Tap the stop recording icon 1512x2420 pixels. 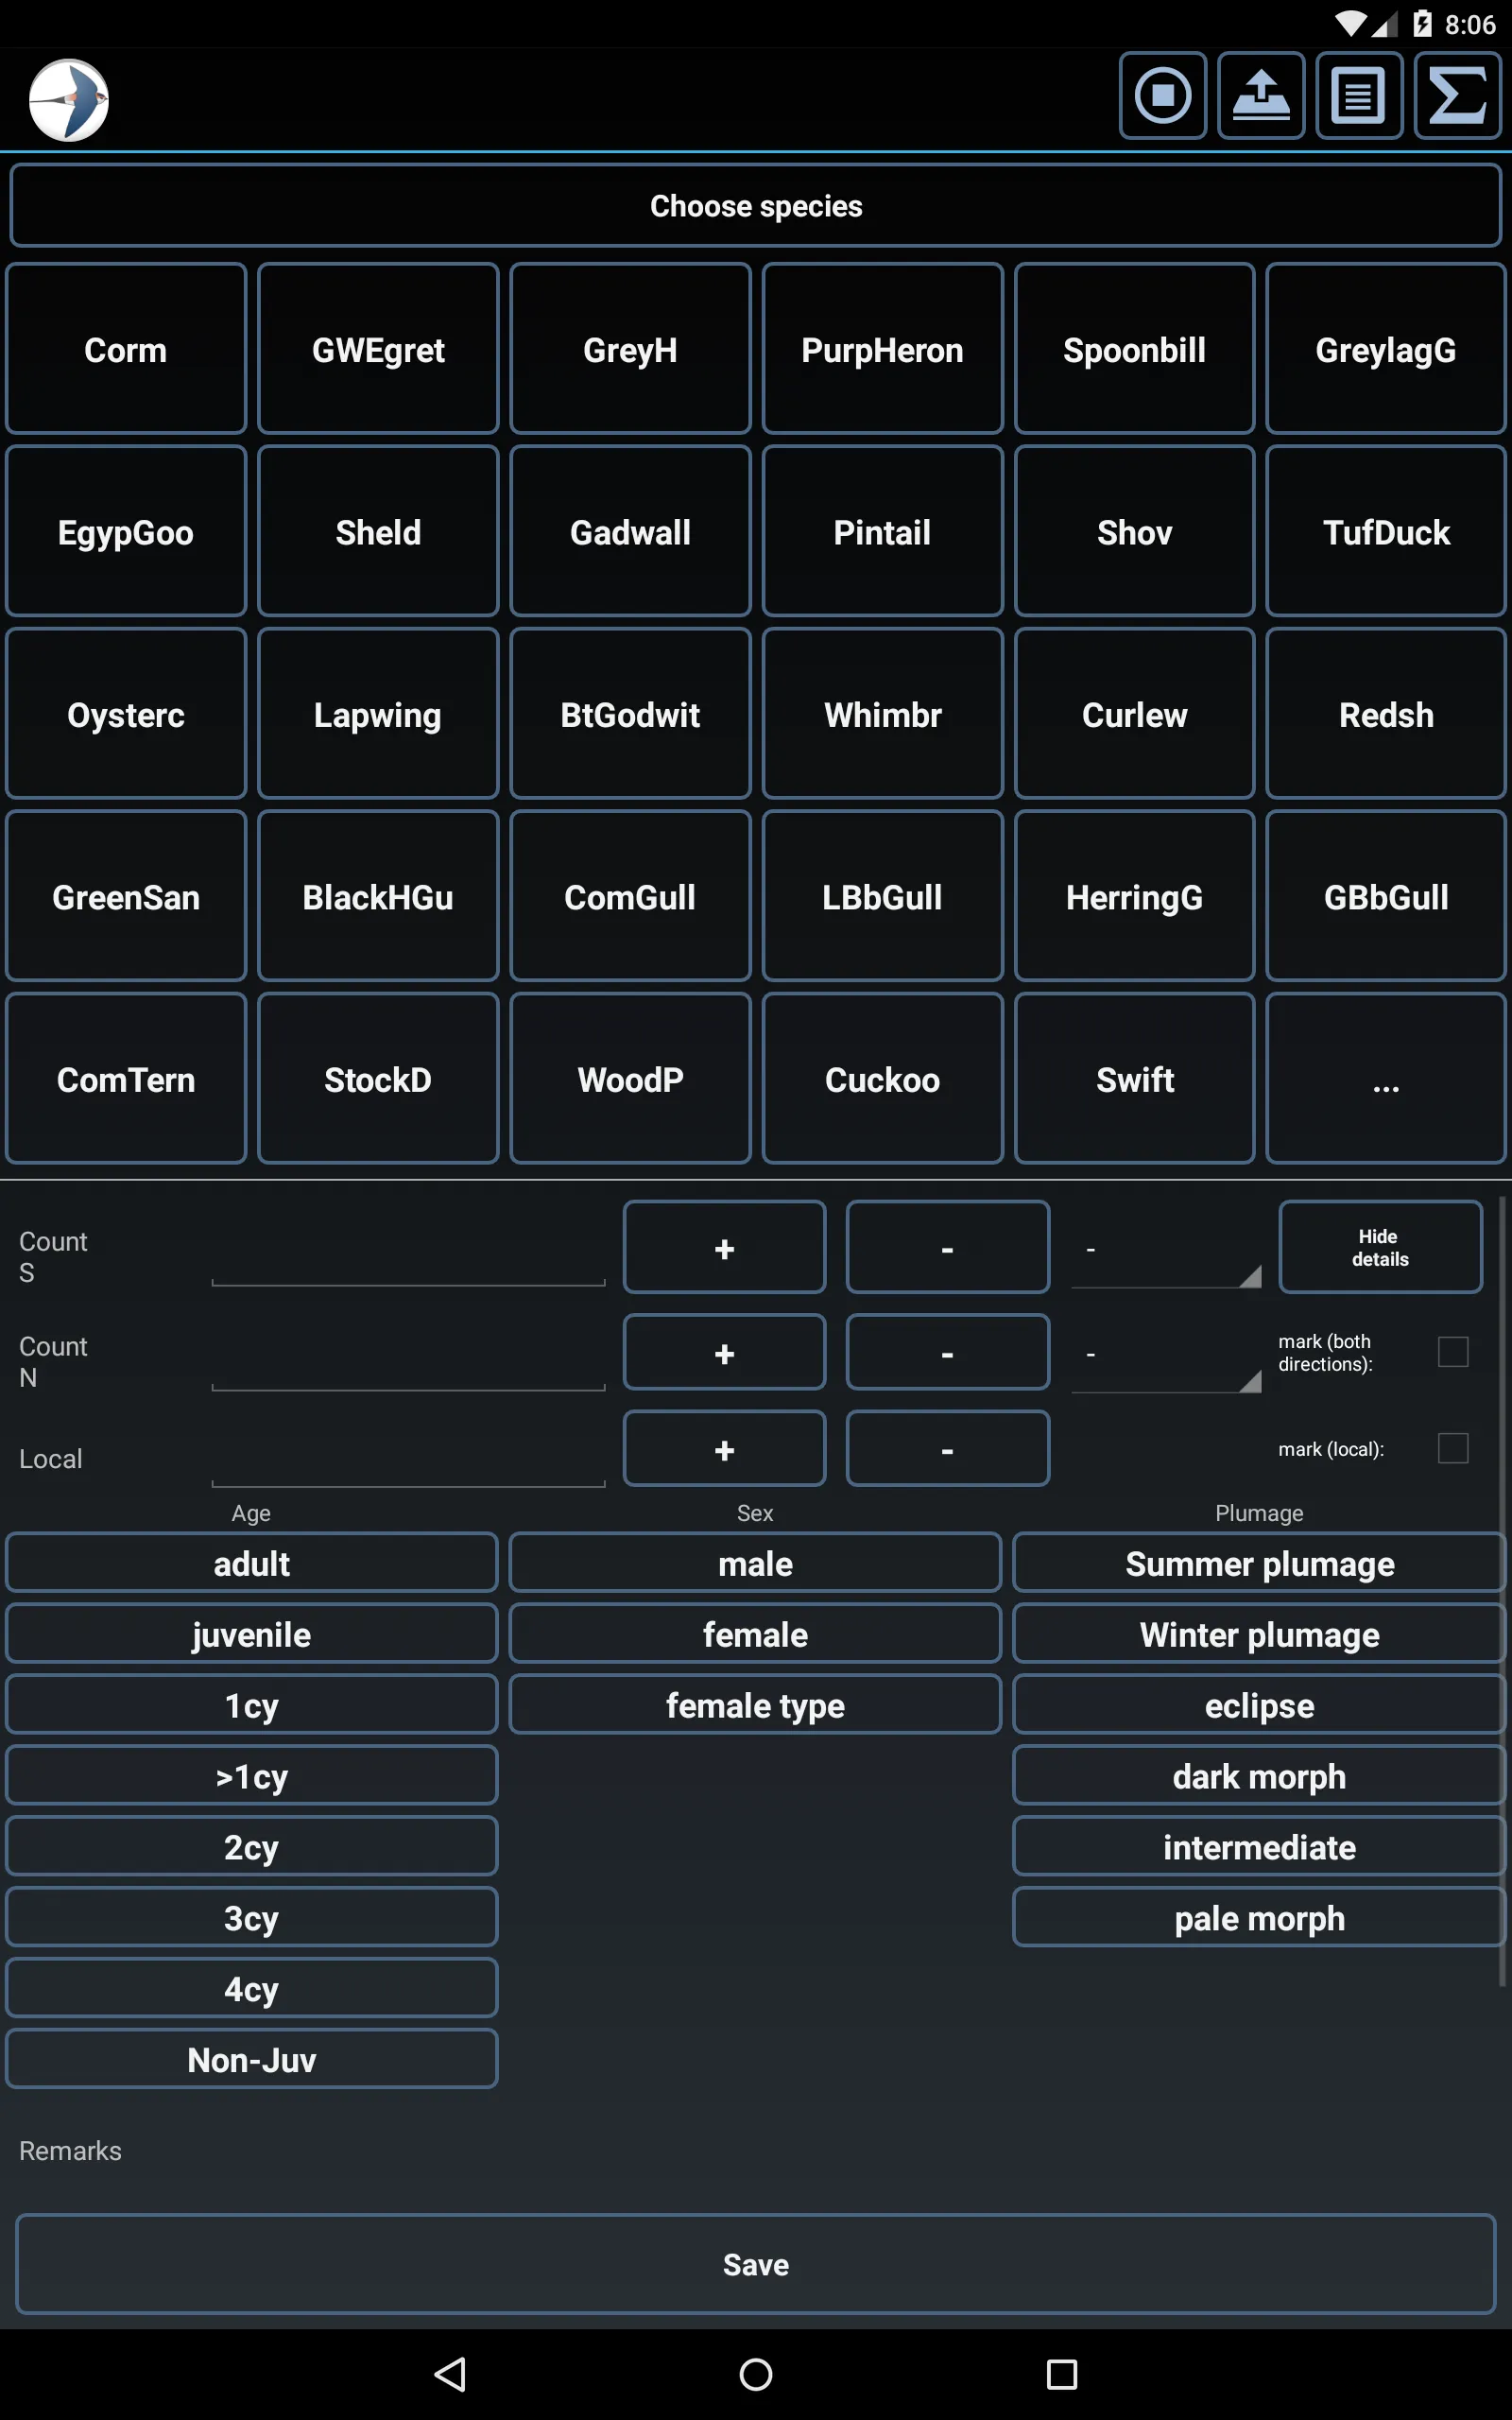pos(1162,96)
